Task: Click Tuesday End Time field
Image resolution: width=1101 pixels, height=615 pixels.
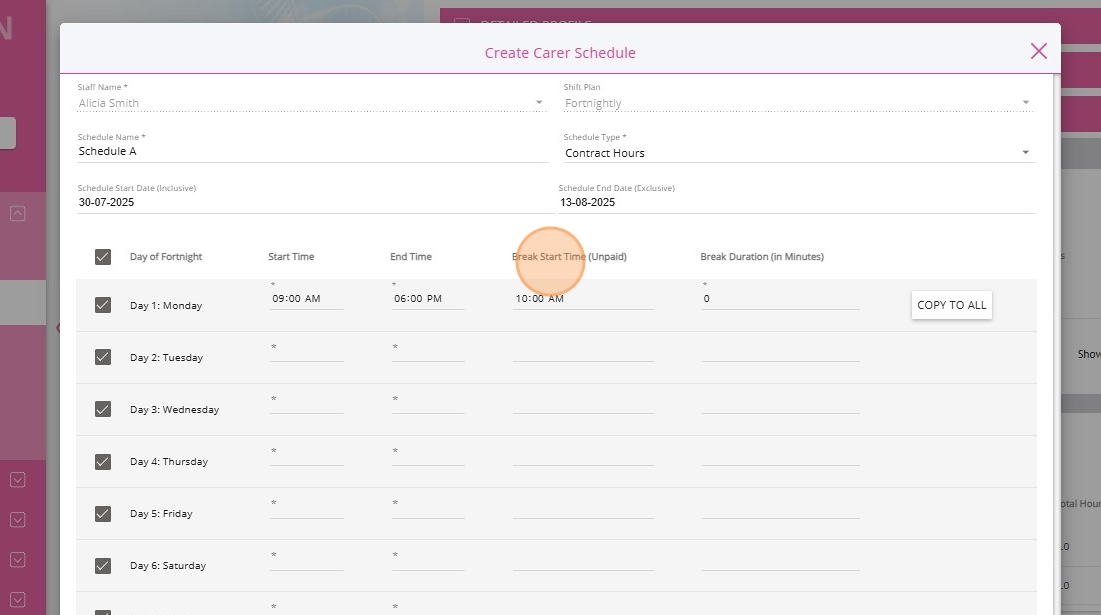Action: (x=428, y=352)
